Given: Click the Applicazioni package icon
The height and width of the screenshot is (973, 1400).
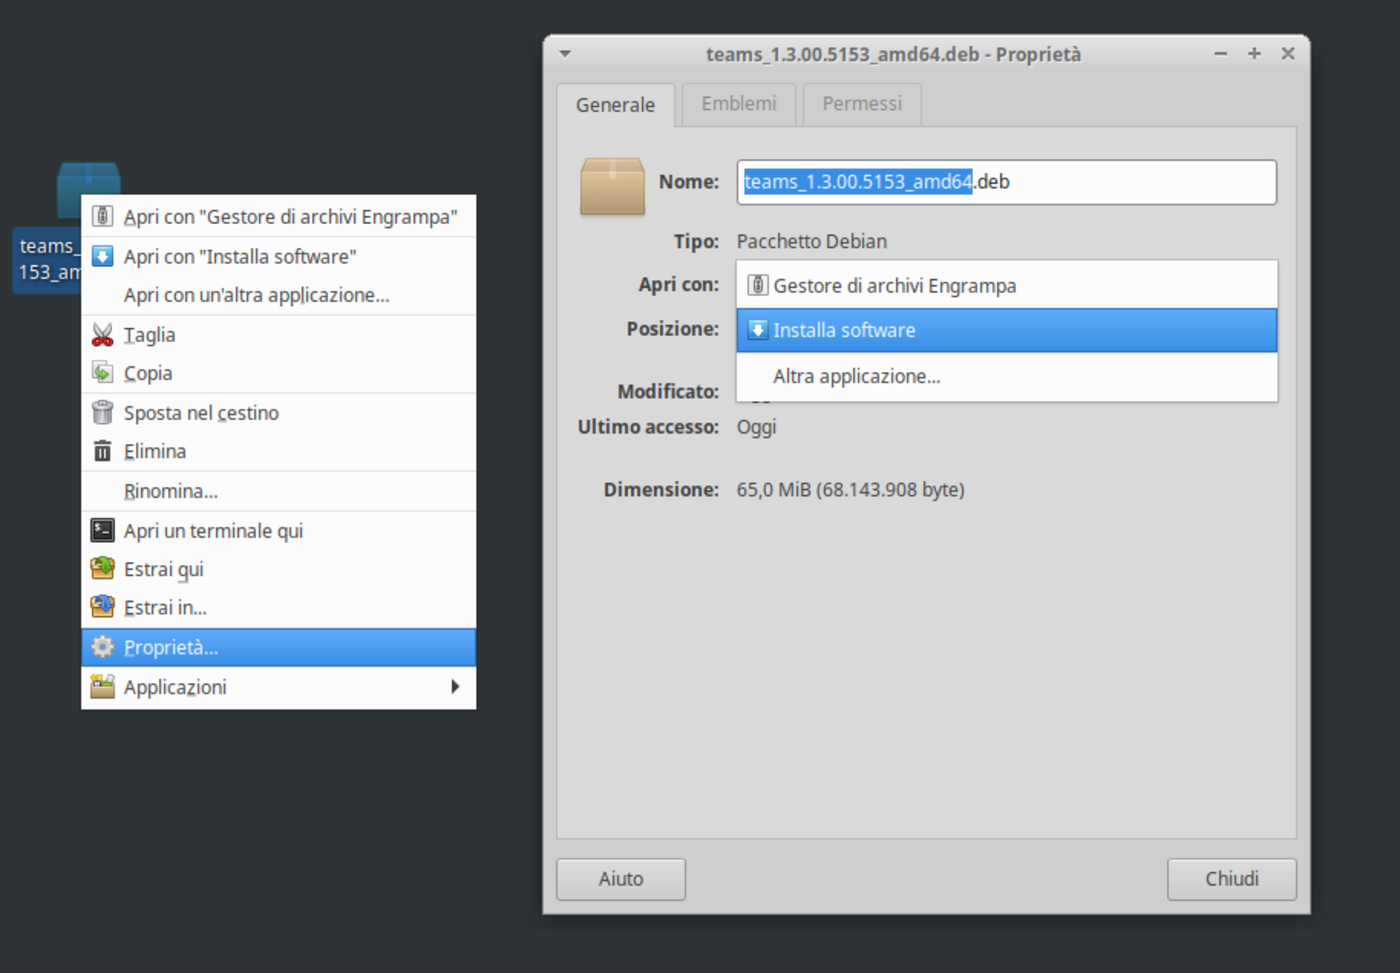Looking at the screenshot, I should (x=102, y=687).
